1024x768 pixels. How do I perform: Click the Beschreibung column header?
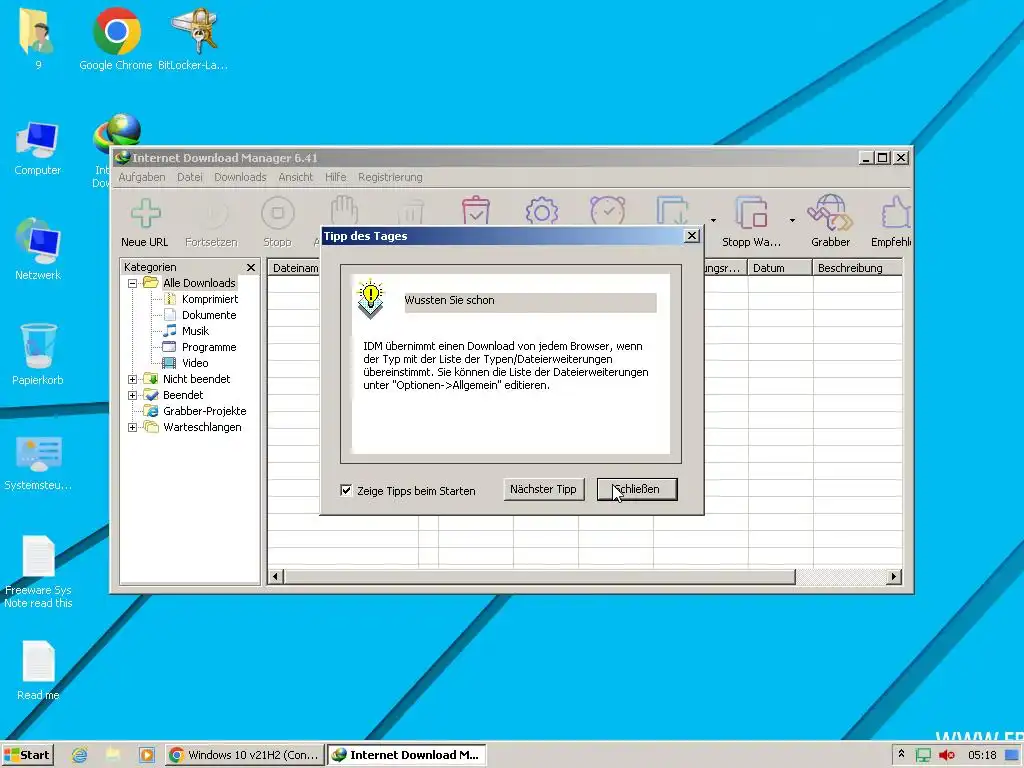tap(857, 268)
